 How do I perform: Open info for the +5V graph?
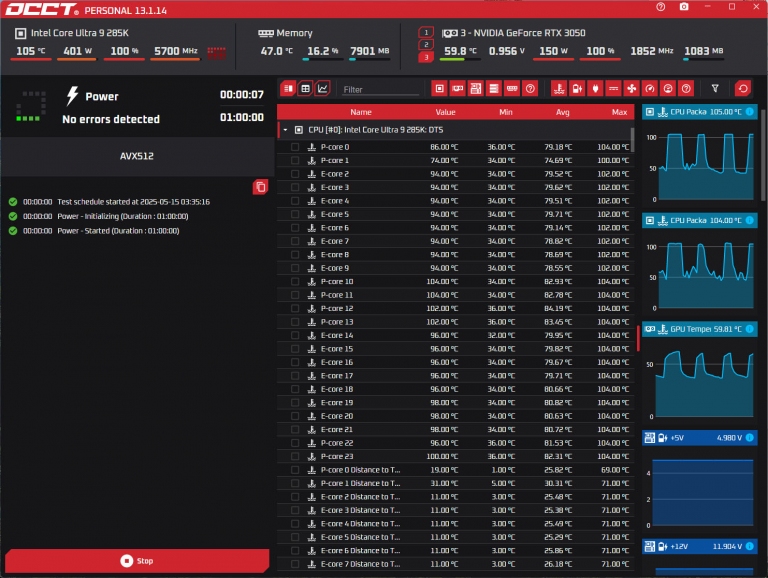coord(749,438)
